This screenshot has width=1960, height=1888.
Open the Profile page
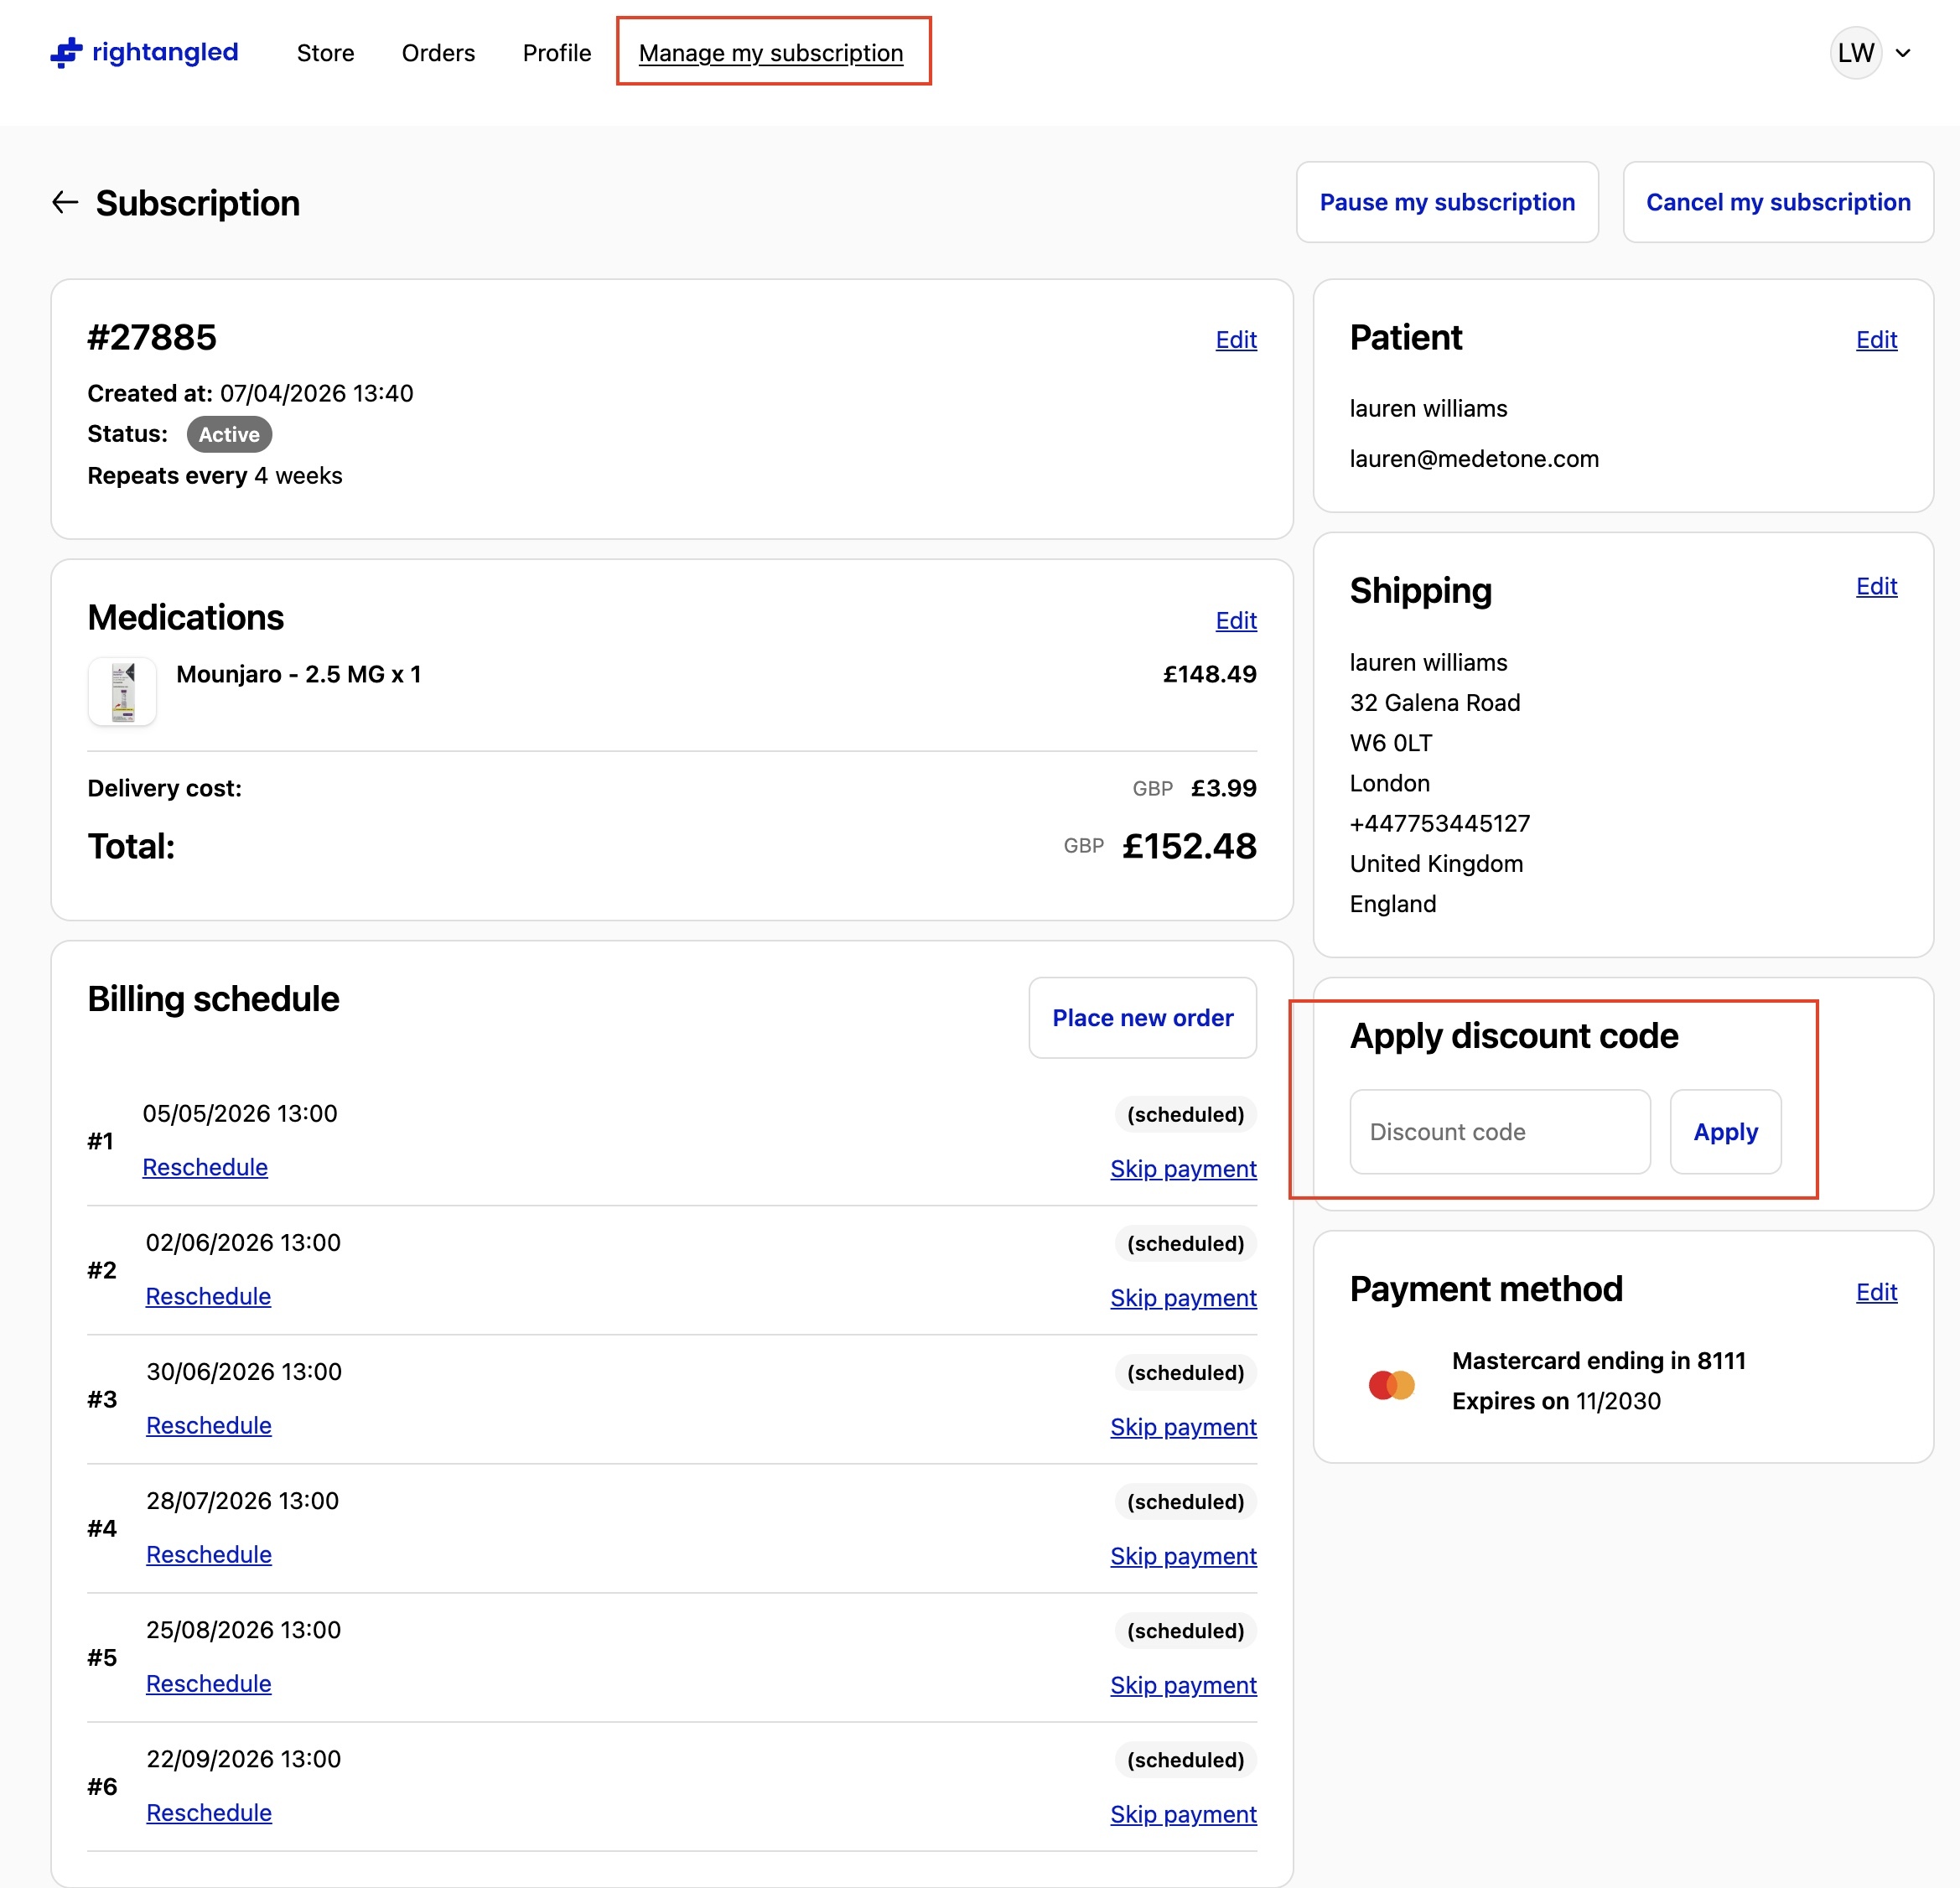(x=557, y=53)
